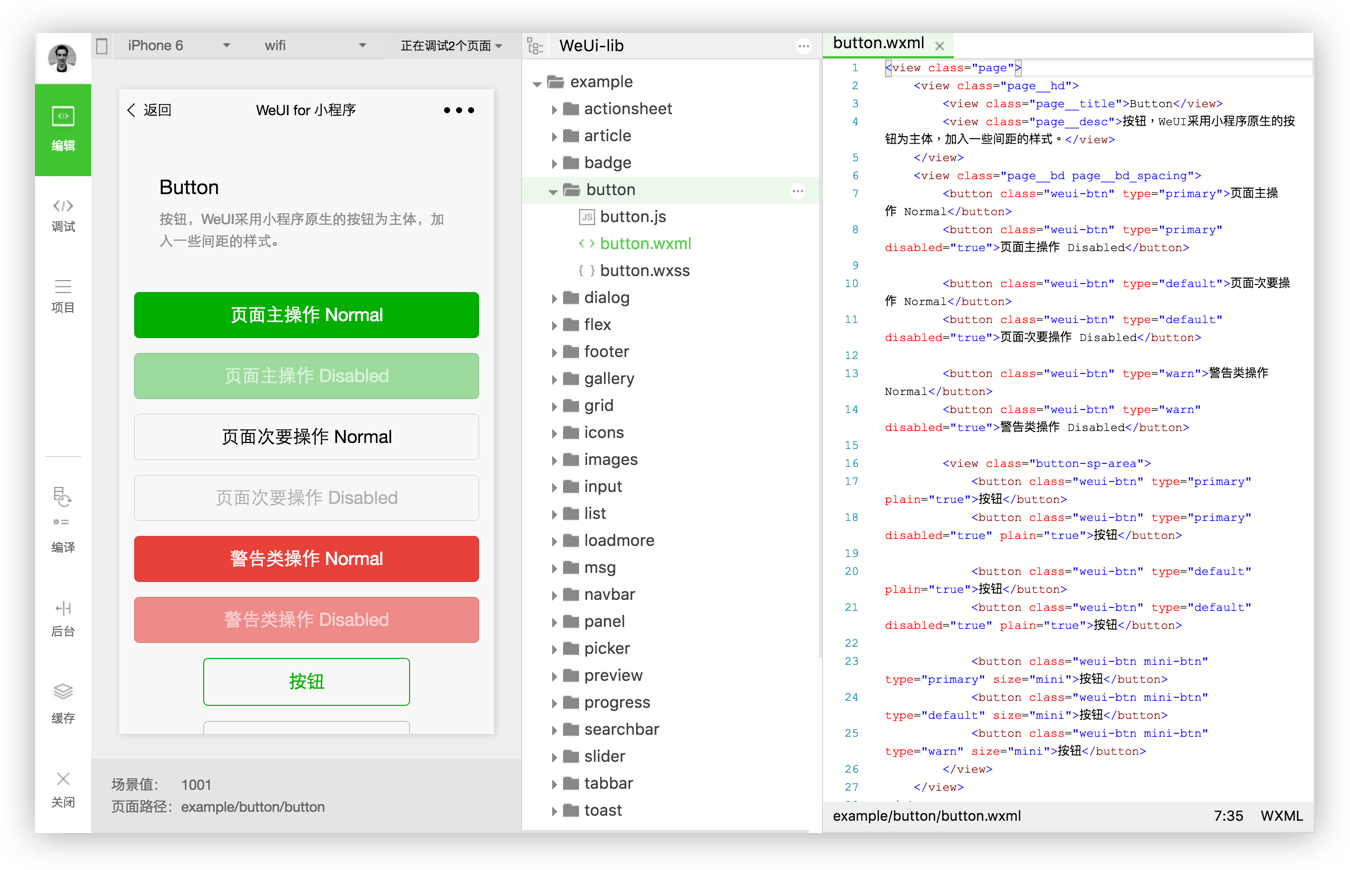1350x870 pixels.
Task: Click line number 16 in editor gutter
Action: 852,464
